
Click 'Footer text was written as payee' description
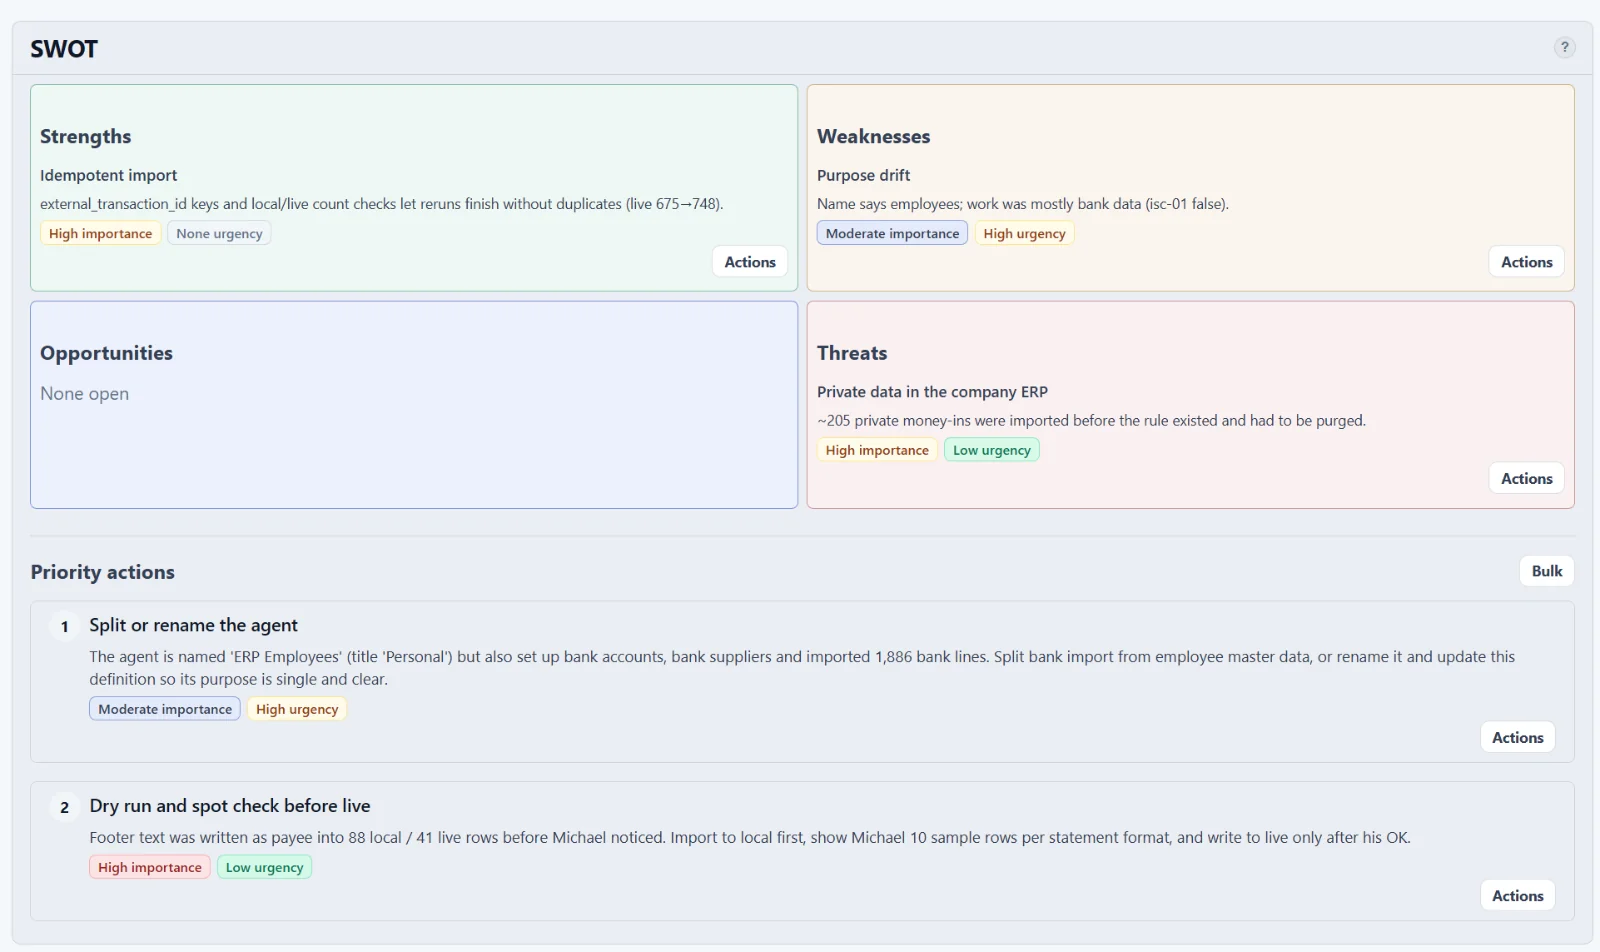(x=750, y=838)
